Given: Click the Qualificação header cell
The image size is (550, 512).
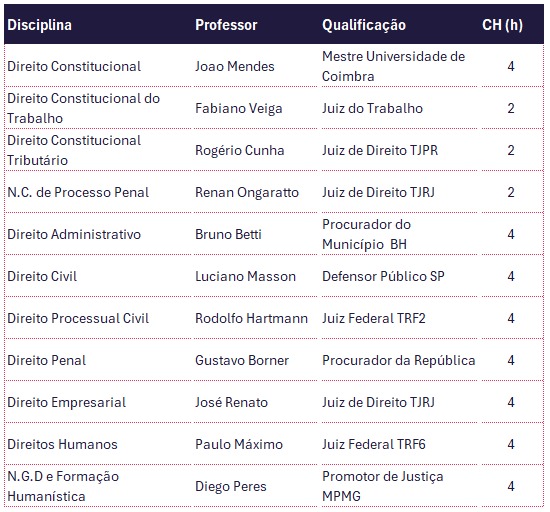Looking at the screenshot, I should coord(398,25).
